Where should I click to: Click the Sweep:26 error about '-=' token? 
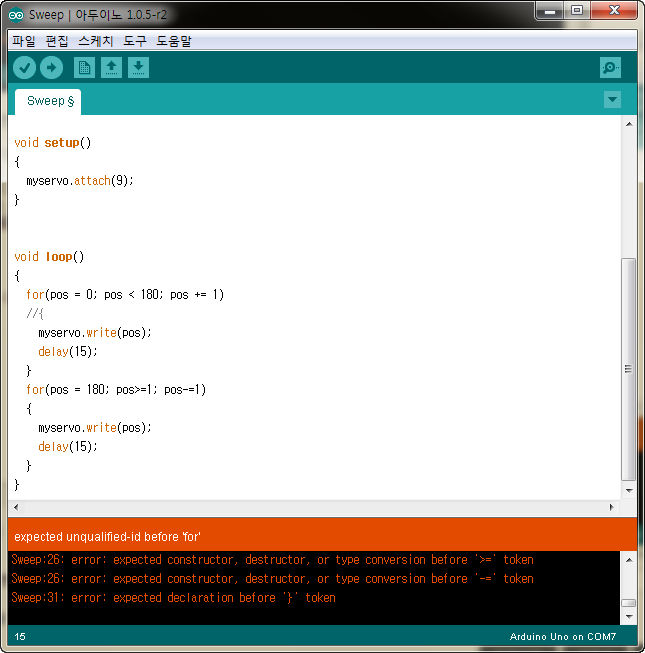272,579
